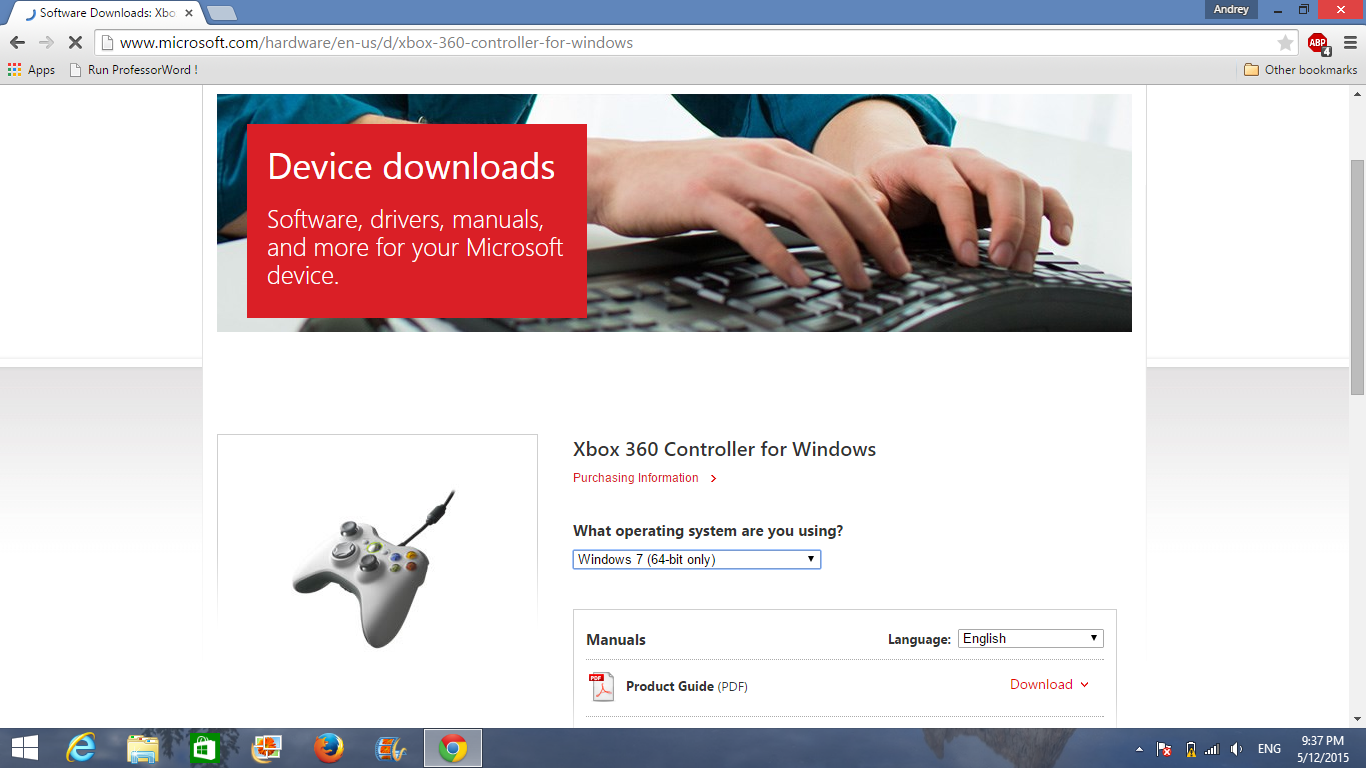
Task: Click the scrollbar down arrow
Action: point(1357,719)
